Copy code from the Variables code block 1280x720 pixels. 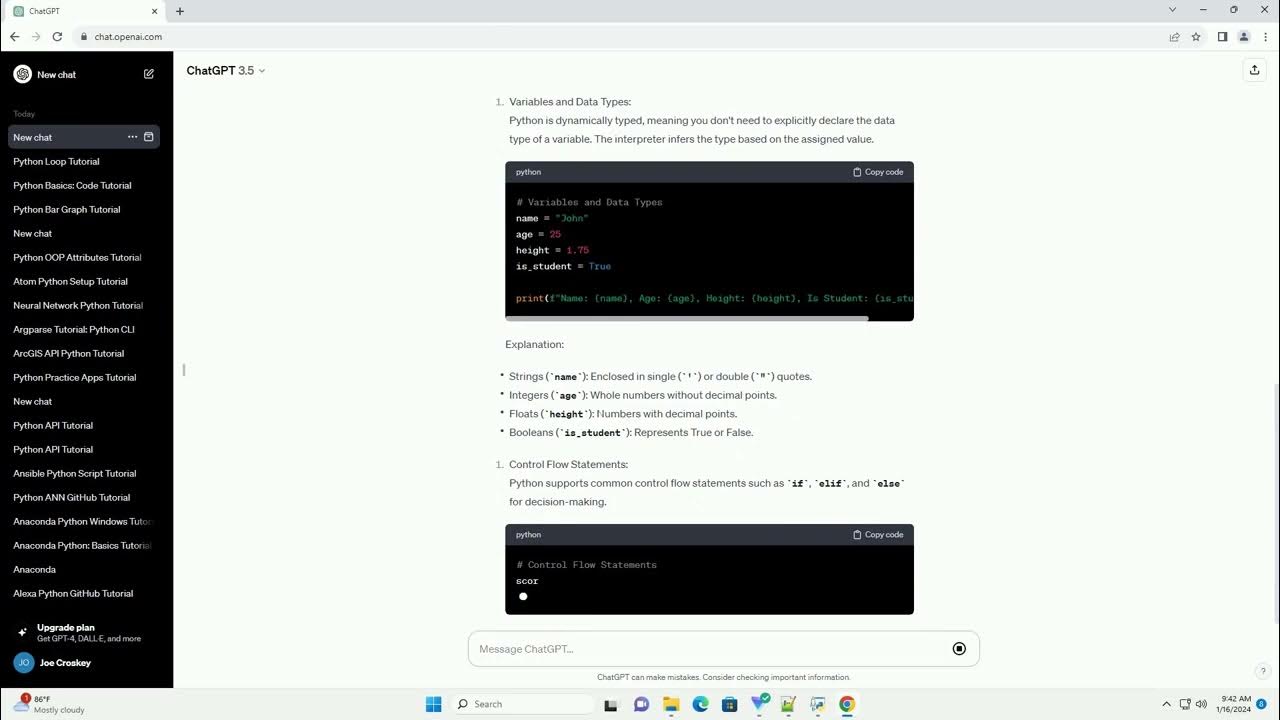click(878, 172)
